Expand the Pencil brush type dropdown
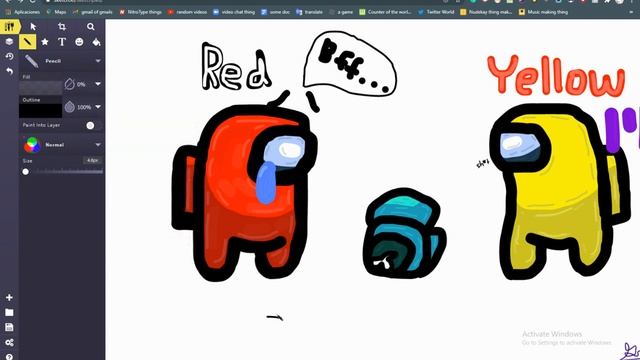Viewport: 640px width, 360px height. click(x=98, y=61)
